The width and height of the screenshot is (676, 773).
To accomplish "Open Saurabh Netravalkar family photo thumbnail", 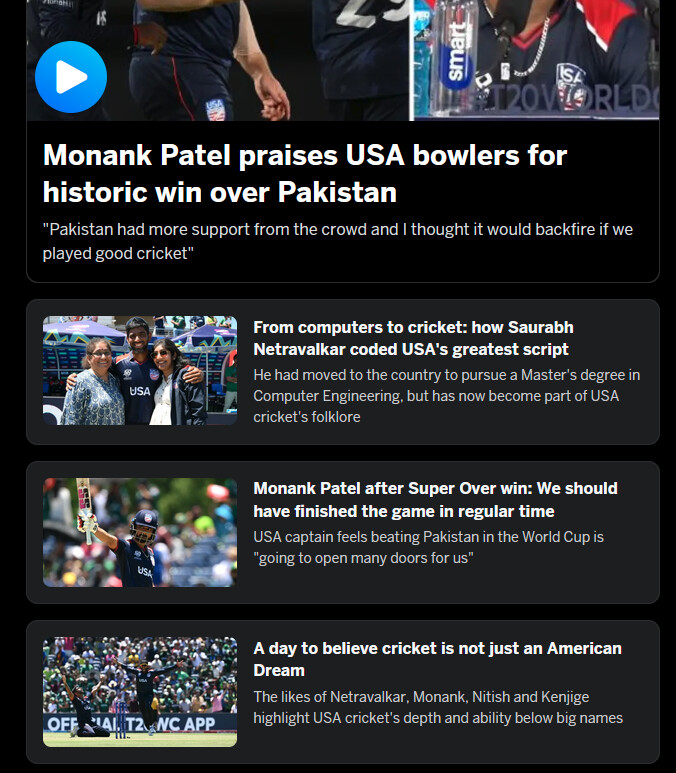I will point(140,371).
